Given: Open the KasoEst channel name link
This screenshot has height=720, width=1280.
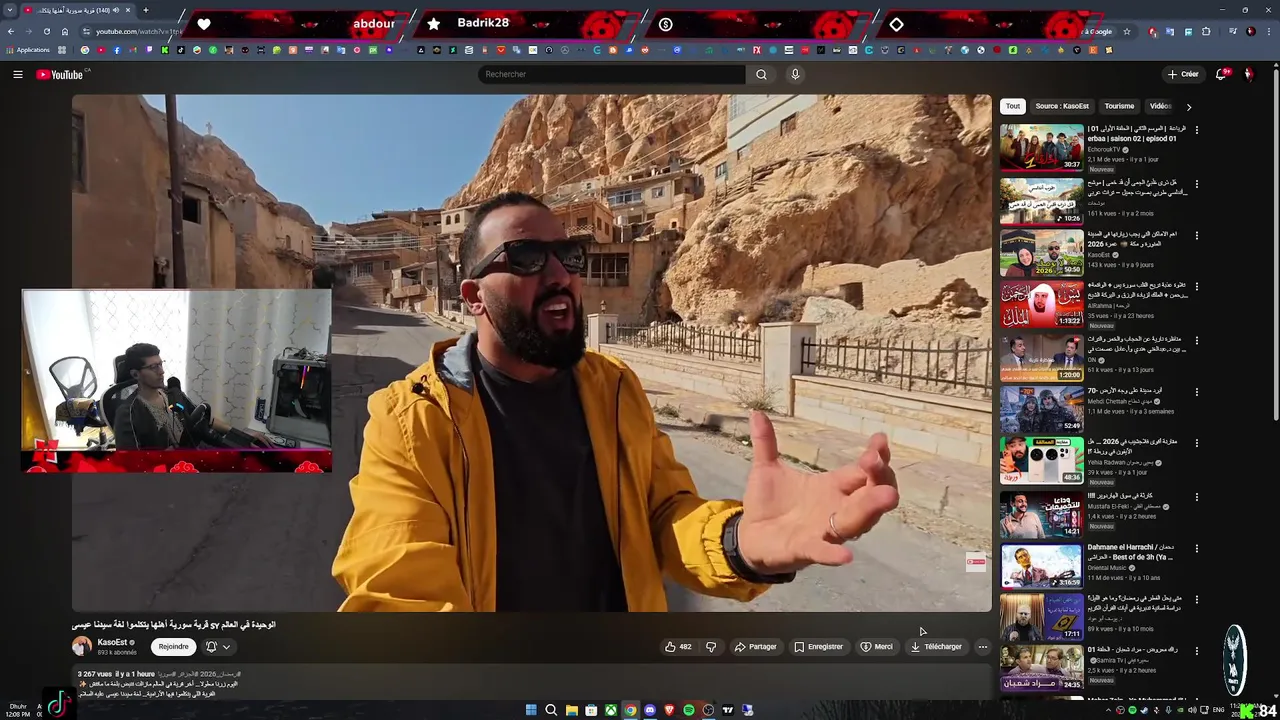Looking at the screenshot, I should 112,642.
